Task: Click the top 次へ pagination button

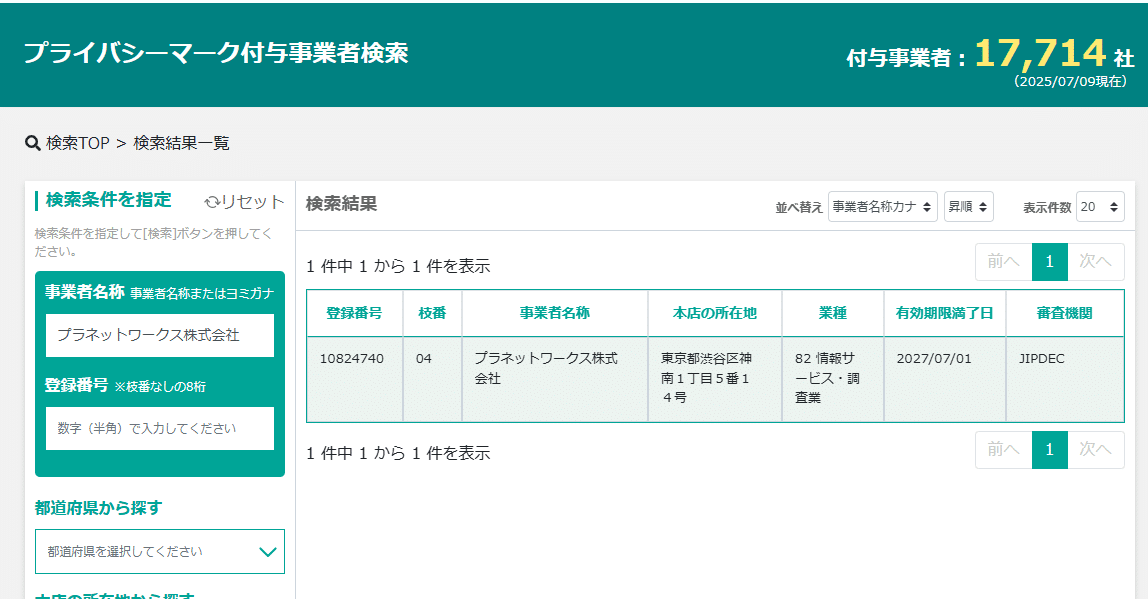Action: [x=1095, y=261]
